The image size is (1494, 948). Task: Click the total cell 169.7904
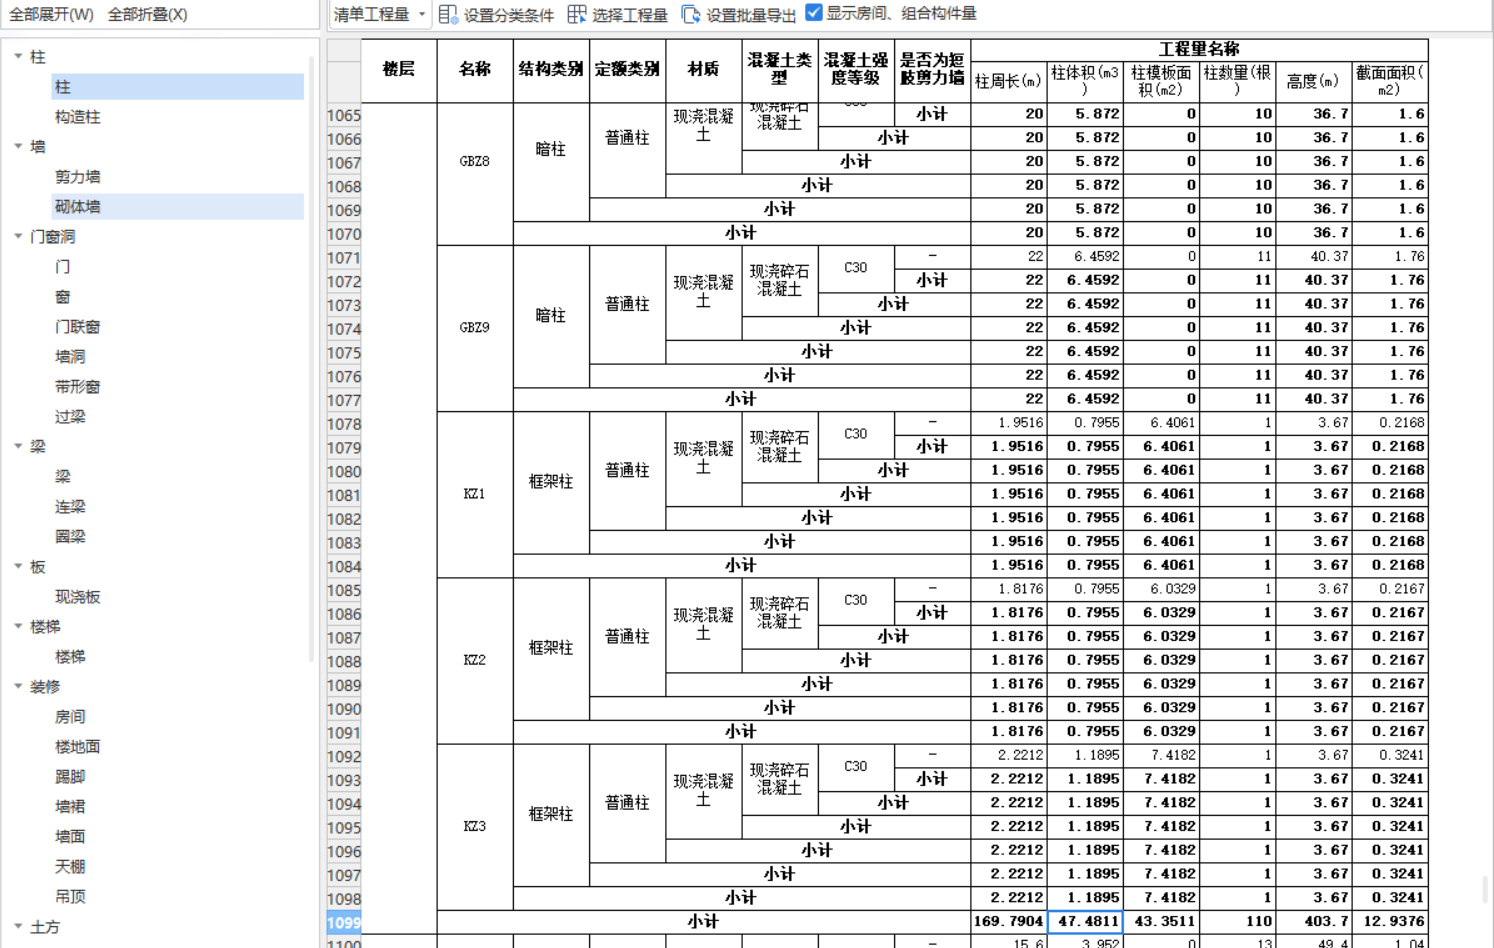[1008, 921]
